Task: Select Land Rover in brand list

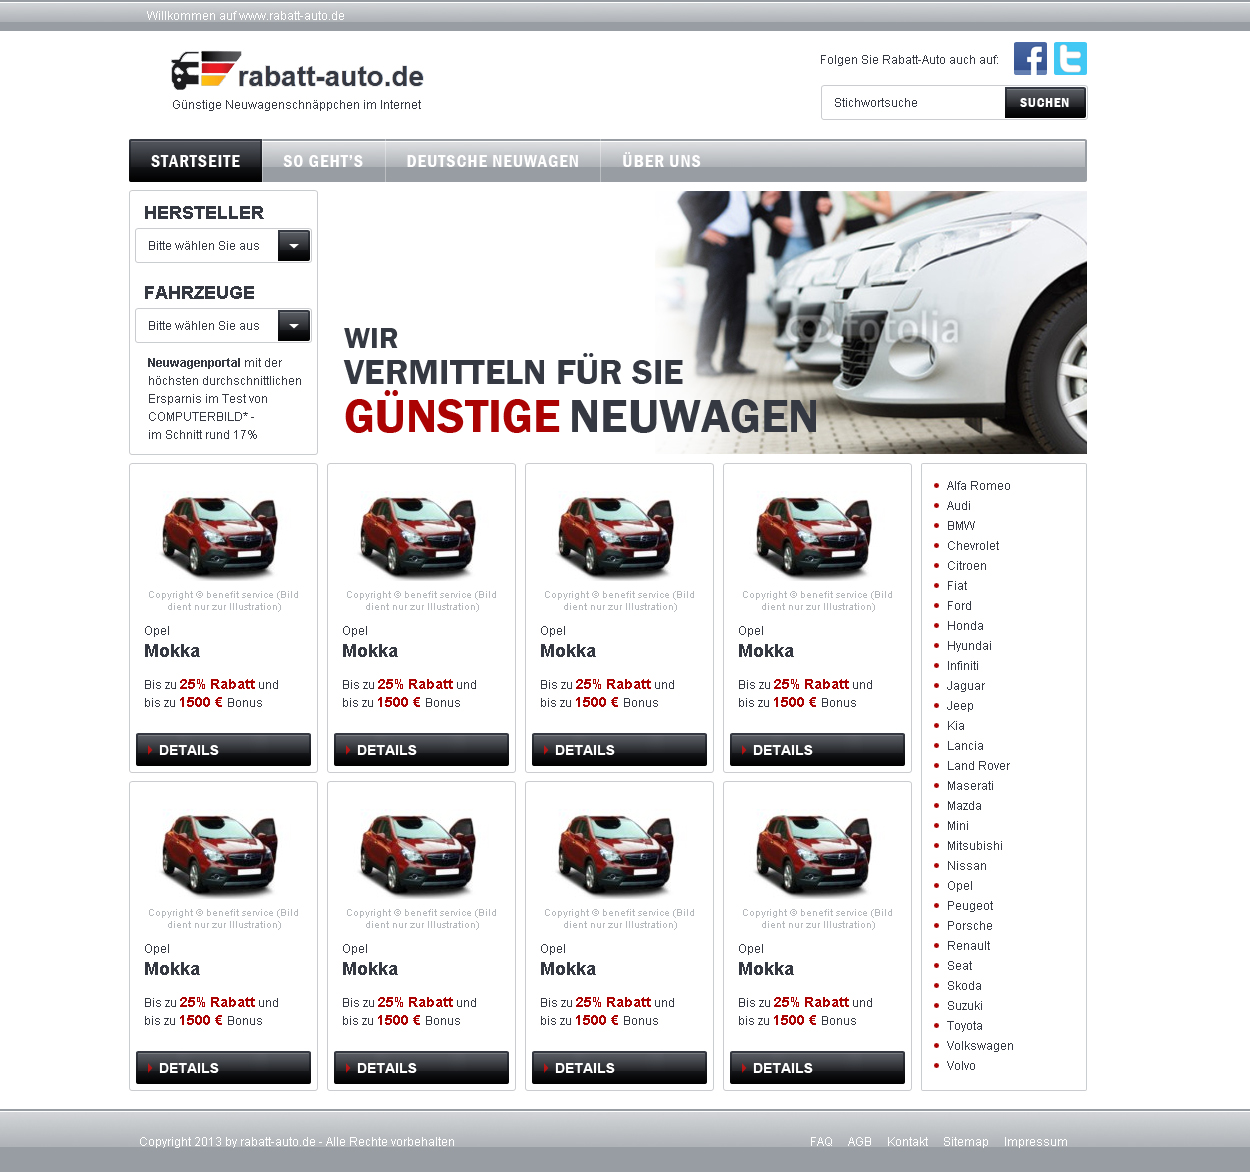Action: pyautogui.click(x=978, y=766)
